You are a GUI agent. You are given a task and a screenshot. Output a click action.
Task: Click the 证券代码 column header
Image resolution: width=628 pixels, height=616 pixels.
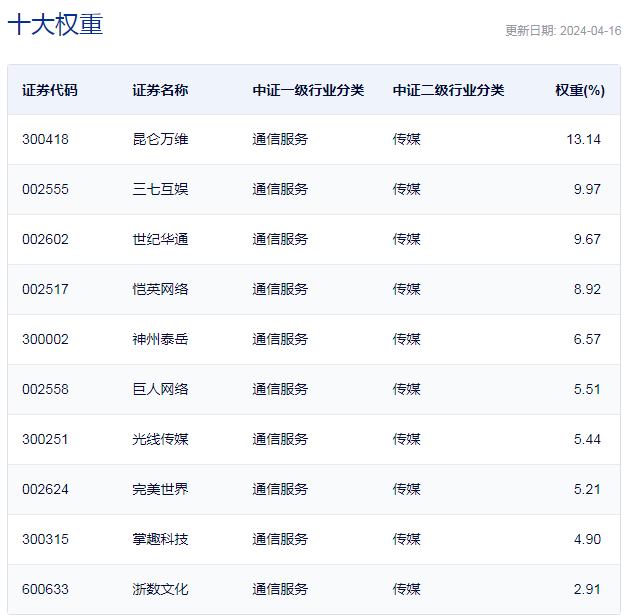(x=50, y=90)
